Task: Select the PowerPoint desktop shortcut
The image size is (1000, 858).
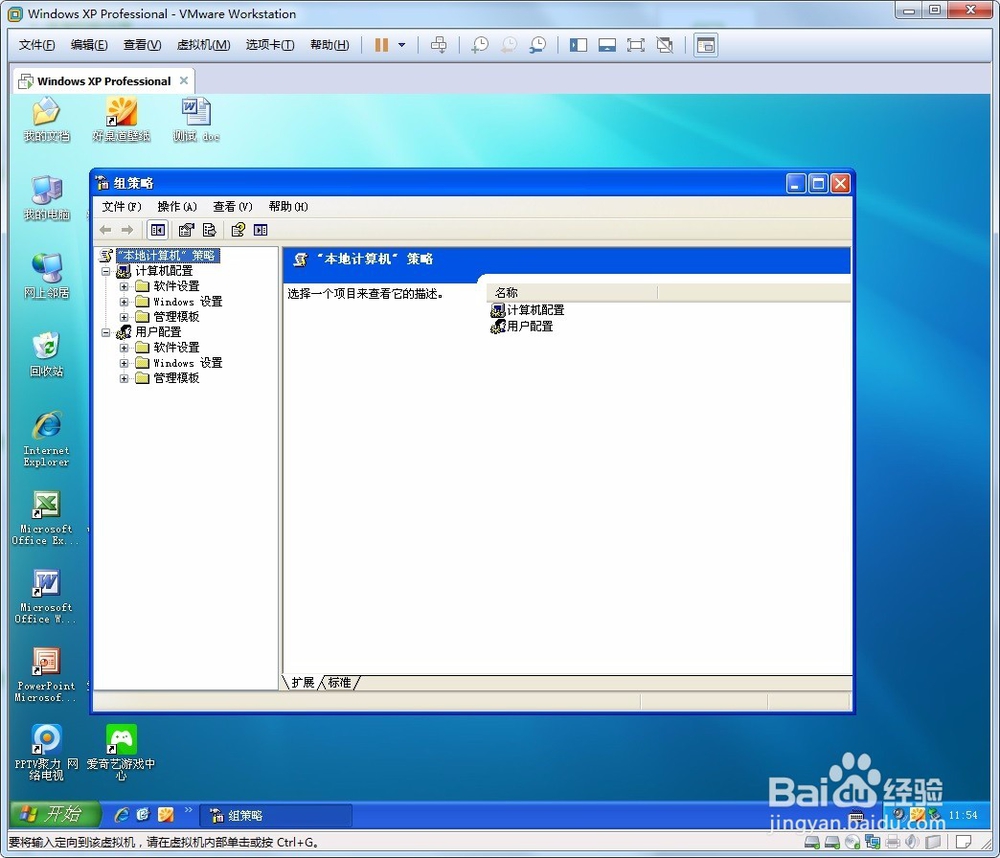Action: tap(47, 675)
